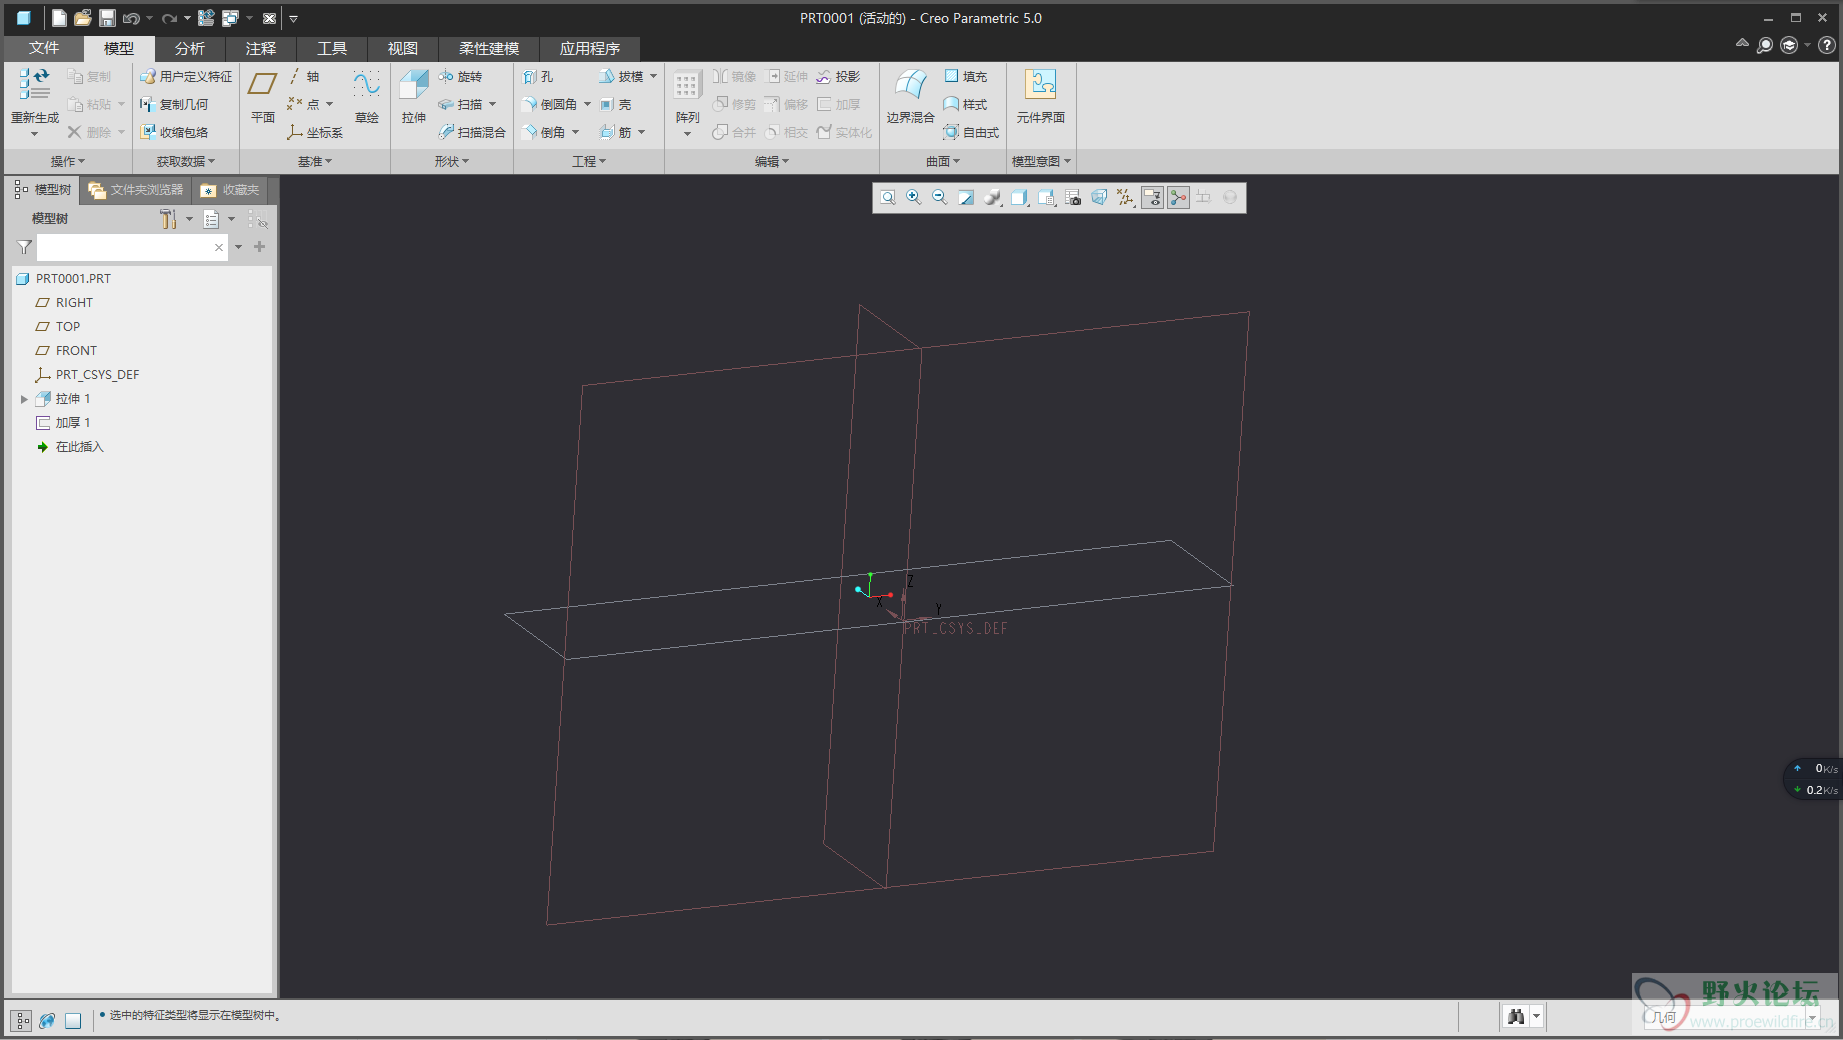Screen dimensions: 1843x1040
Task: Select the Project (投影) tool
Action: pos(838,76)
